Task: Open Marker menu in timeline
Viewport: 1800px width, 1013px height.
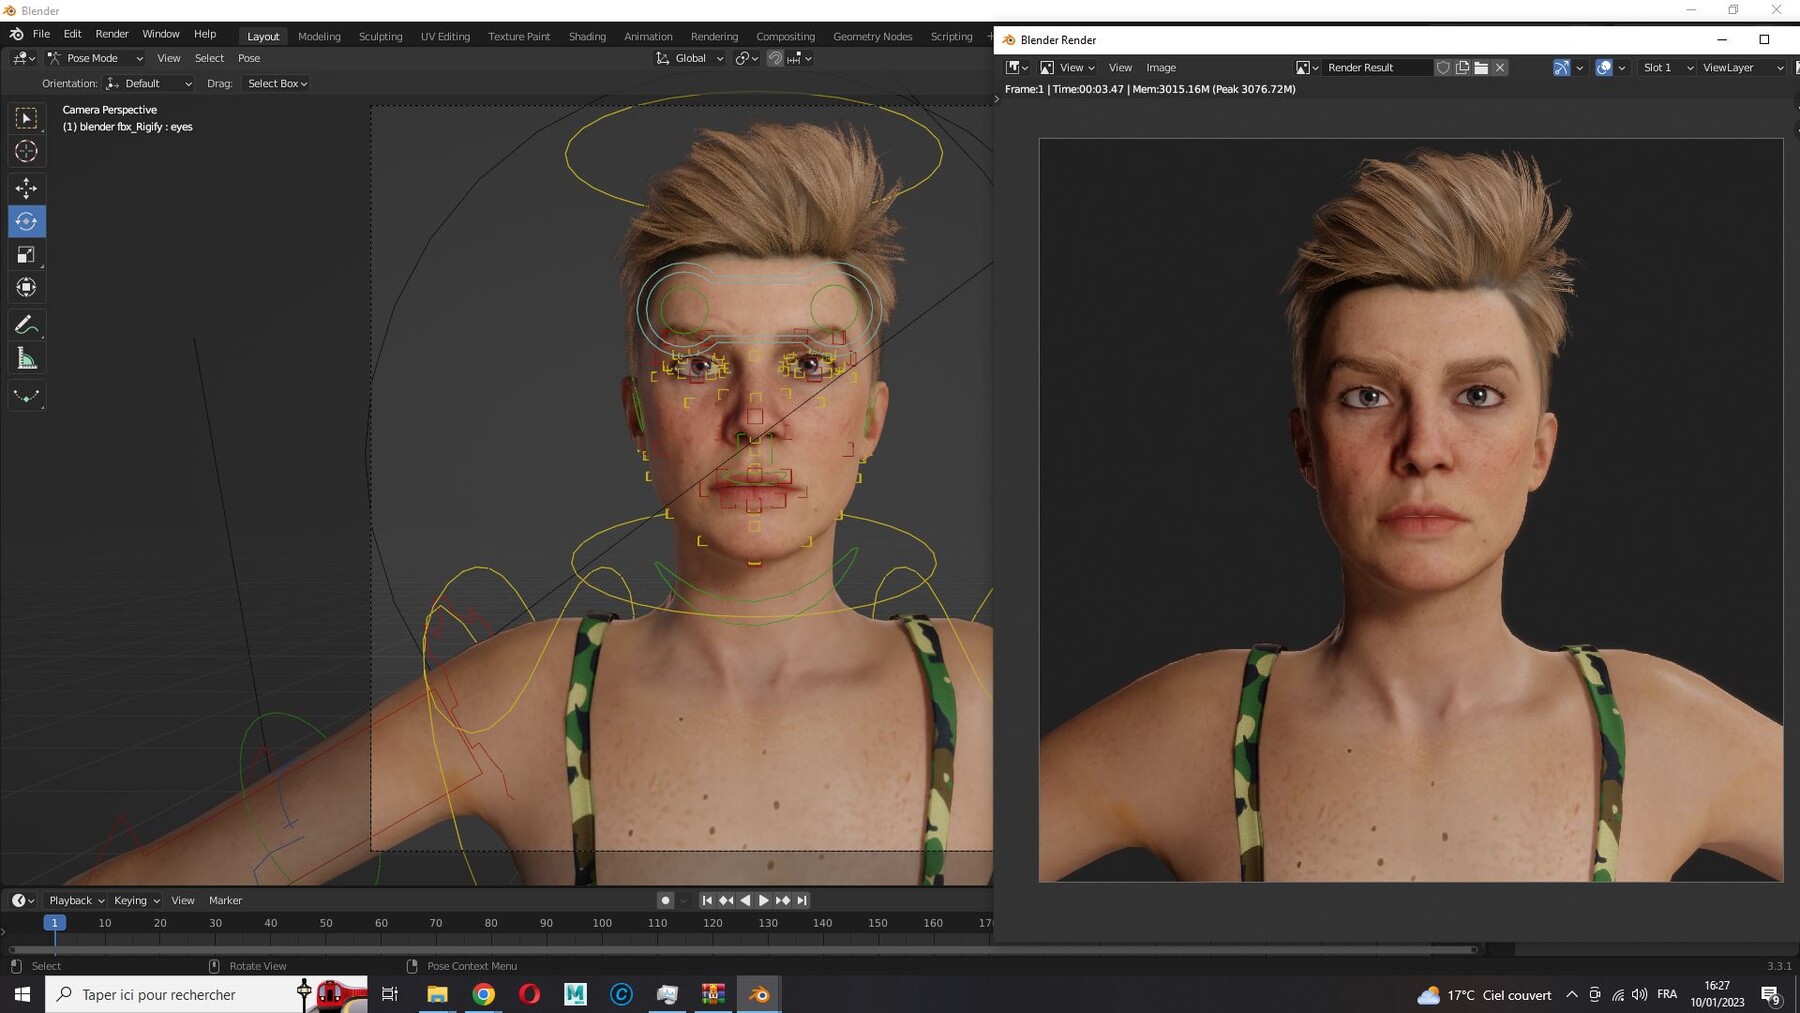Action: 225,900
